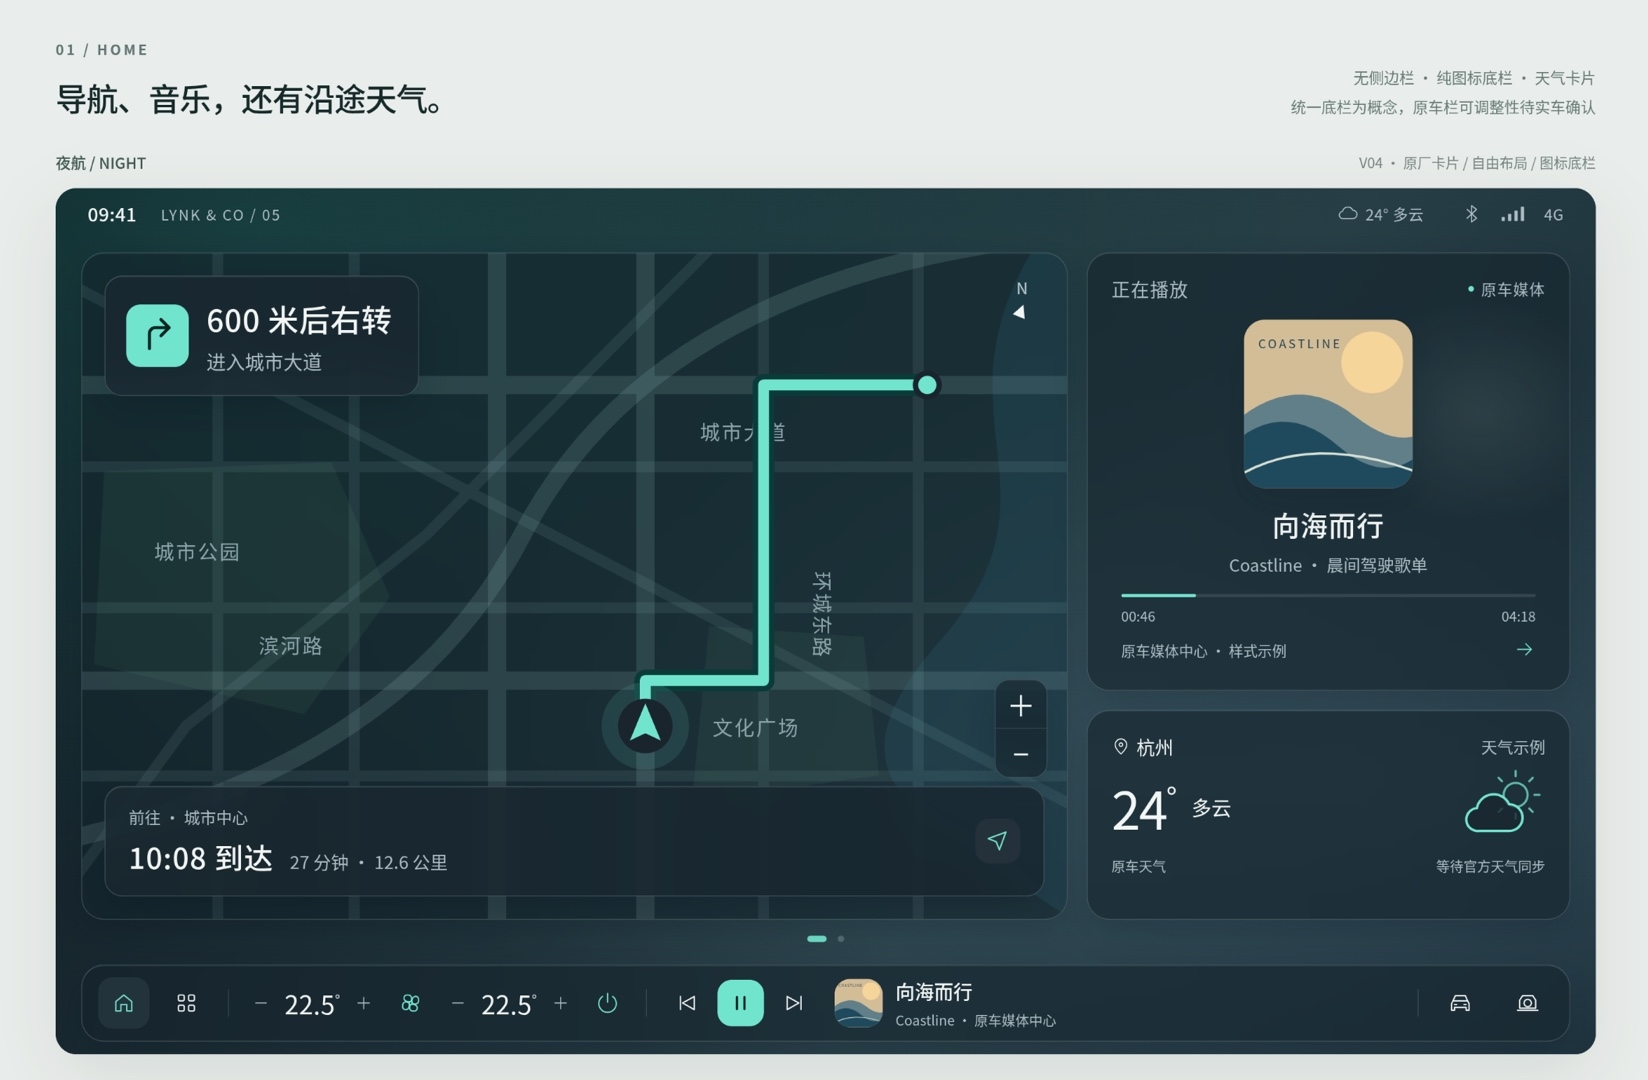
Task: Tap the partly cloudy weather icon
Action: tap(1502, 802)
